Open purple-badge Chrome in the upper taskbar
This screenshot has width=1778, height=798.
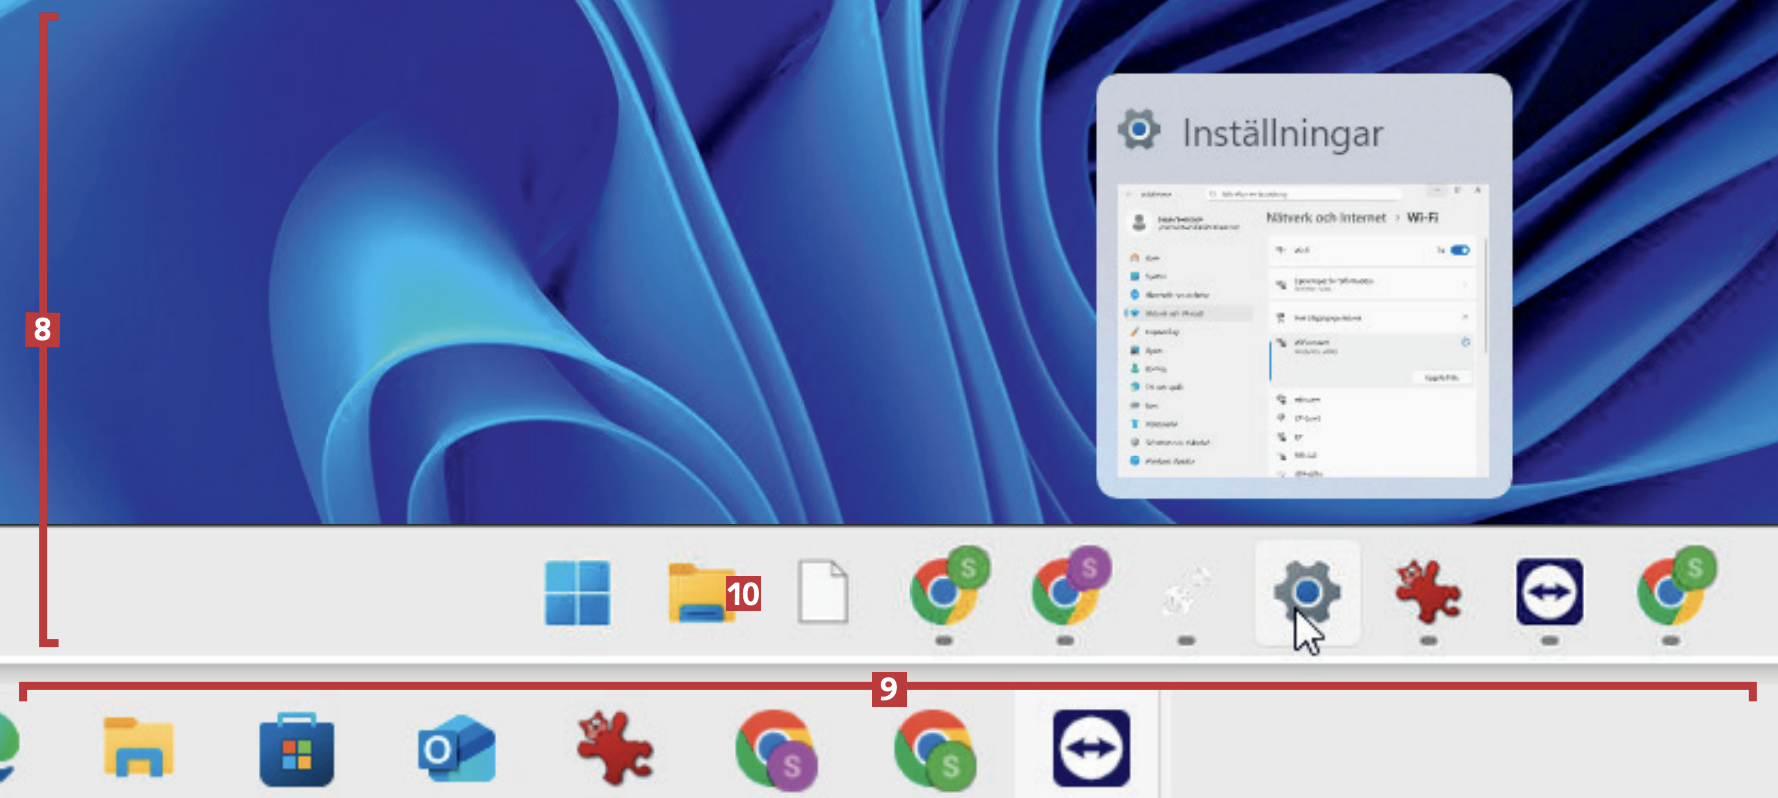1065,591
